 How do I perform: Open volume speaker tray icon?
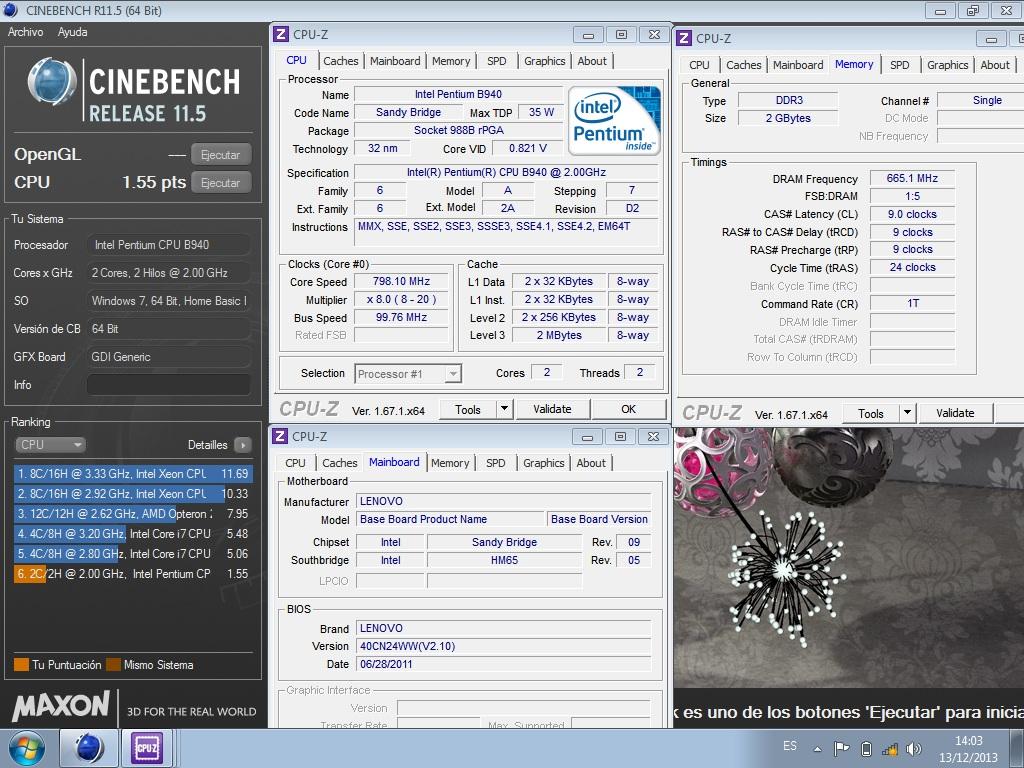tap(914, 749)
